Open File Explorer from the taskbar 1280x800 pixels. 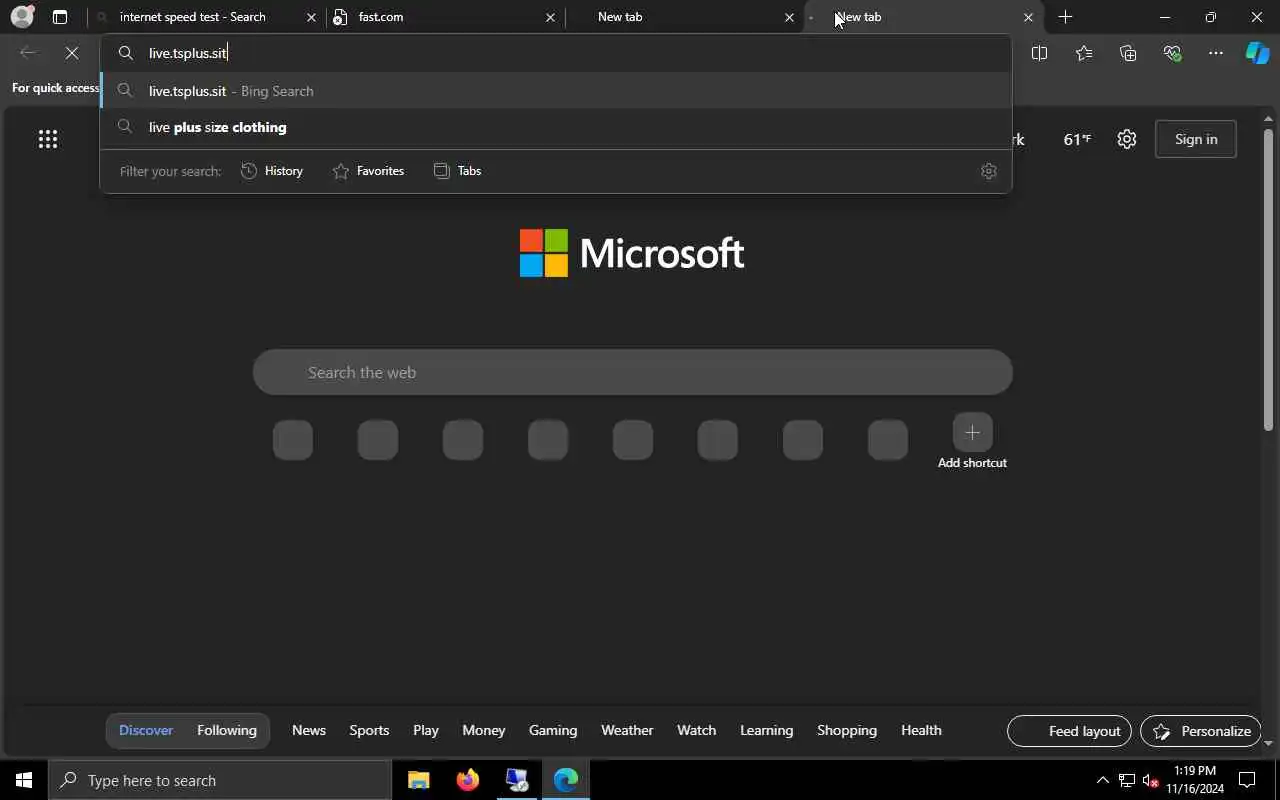pos(419,780)
